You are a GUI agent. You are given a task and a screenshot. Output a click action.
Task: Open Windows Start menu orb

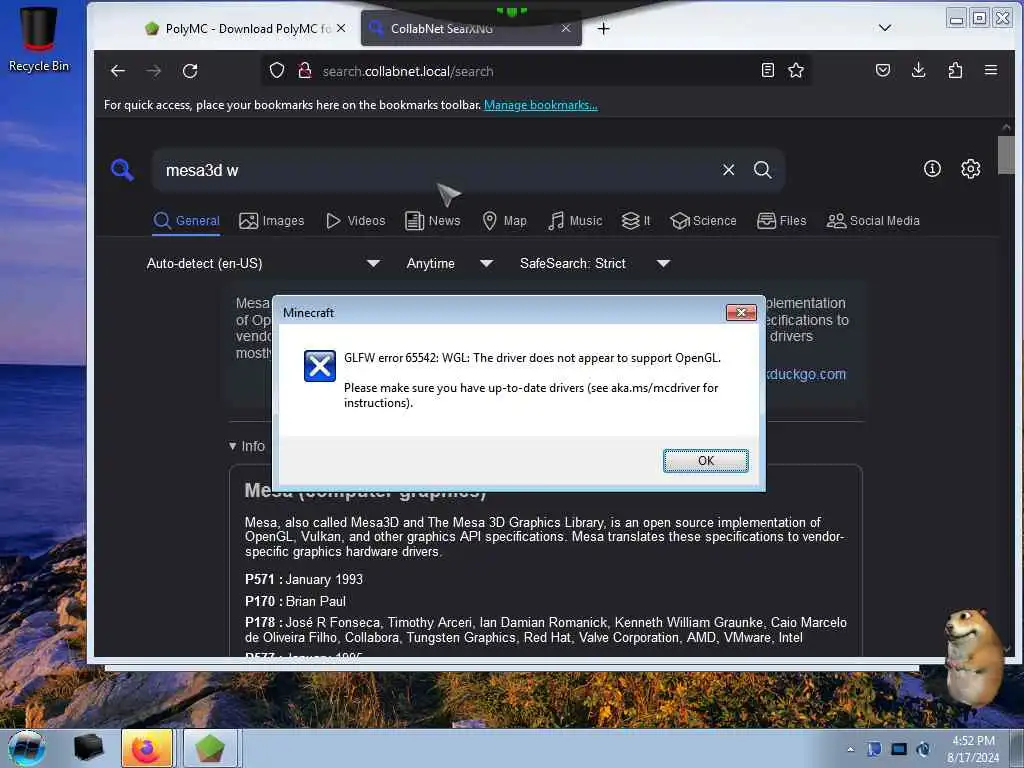[x=27, y=749]
